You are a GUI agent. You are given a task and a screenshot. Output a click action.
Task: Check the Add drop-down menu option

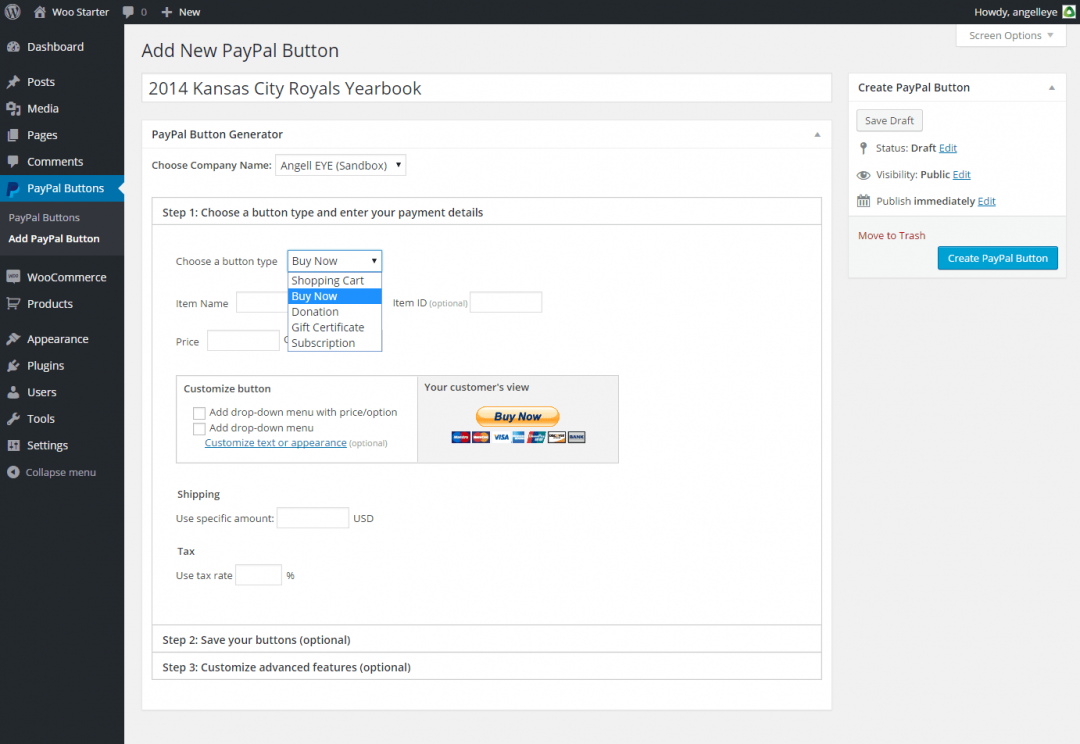click(199, 427)
